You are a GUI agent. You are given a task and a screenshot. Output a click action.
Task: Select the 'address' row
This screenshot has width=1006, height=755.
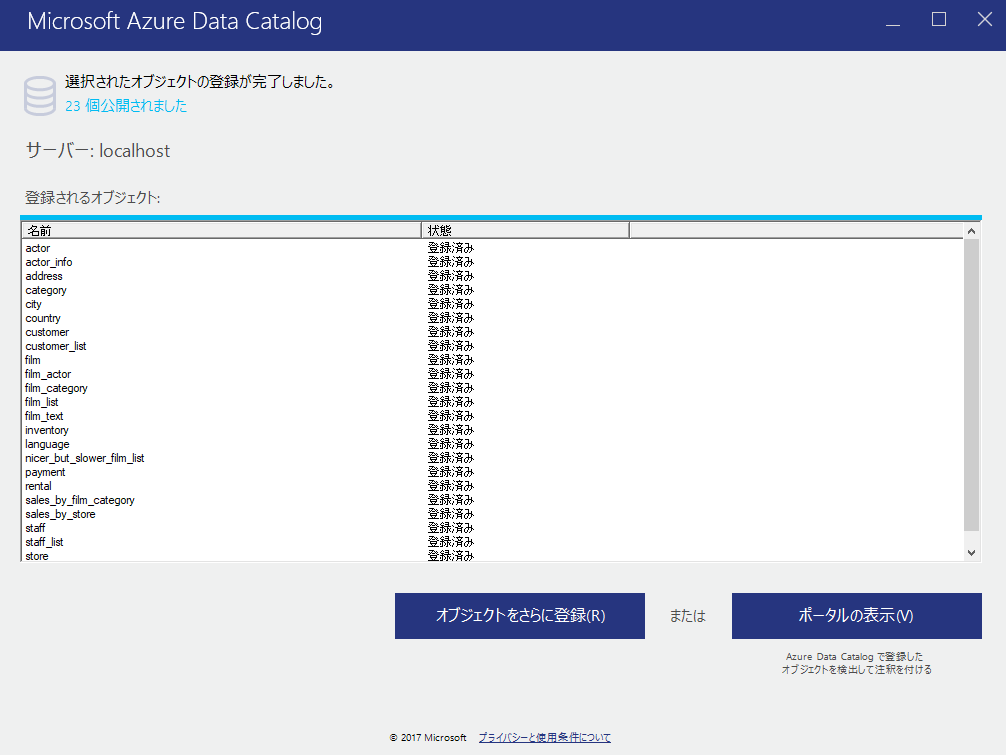(x=493, y=276)
